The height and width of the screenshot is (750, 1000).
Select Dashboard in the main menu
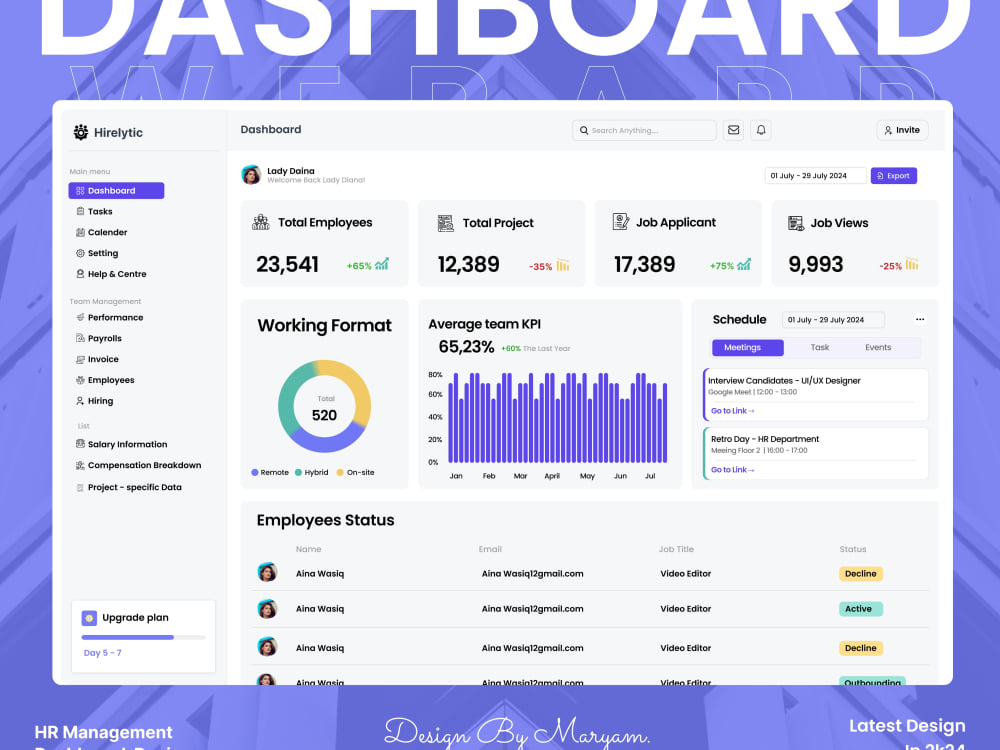coord(116,190)
